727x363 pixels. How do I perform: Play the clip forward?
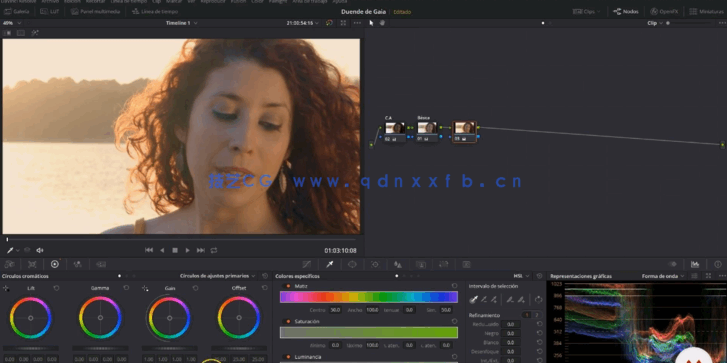188,250
